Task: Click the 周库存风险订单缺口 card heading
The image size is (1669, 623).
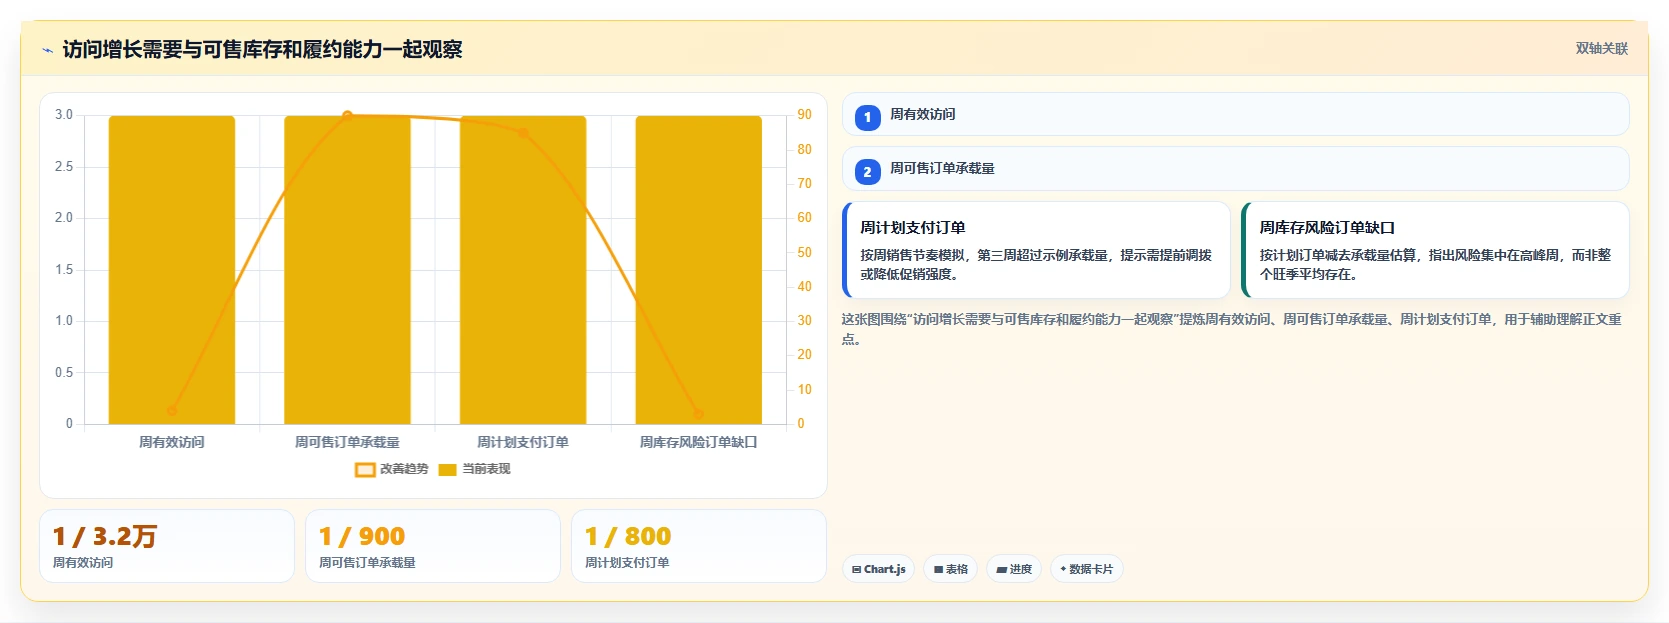Action: [1327, 228]
